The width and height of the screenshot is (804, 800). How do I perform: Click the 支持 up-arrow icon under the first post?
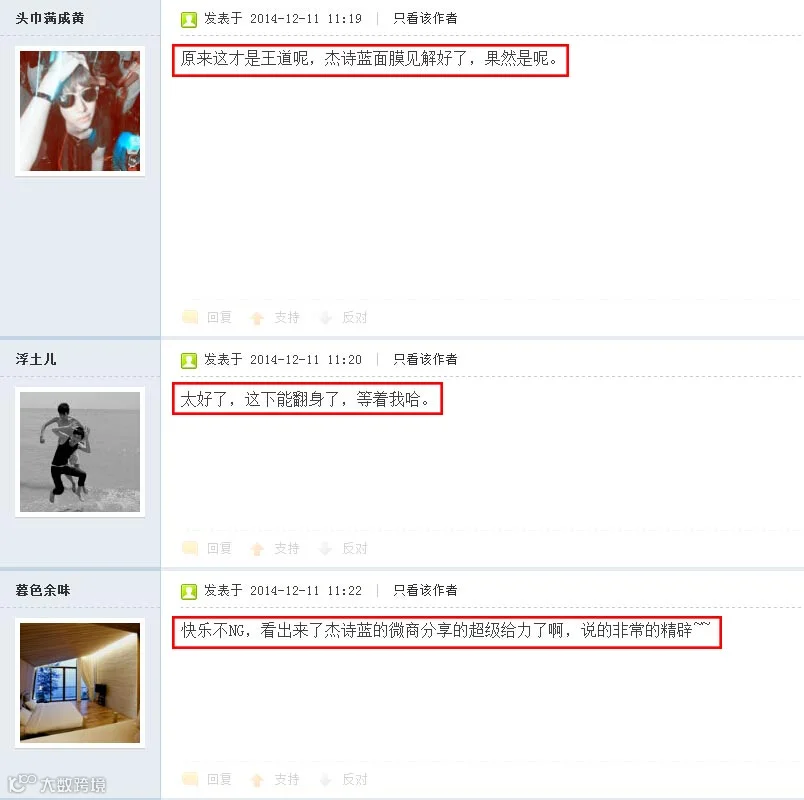[257, 318]
